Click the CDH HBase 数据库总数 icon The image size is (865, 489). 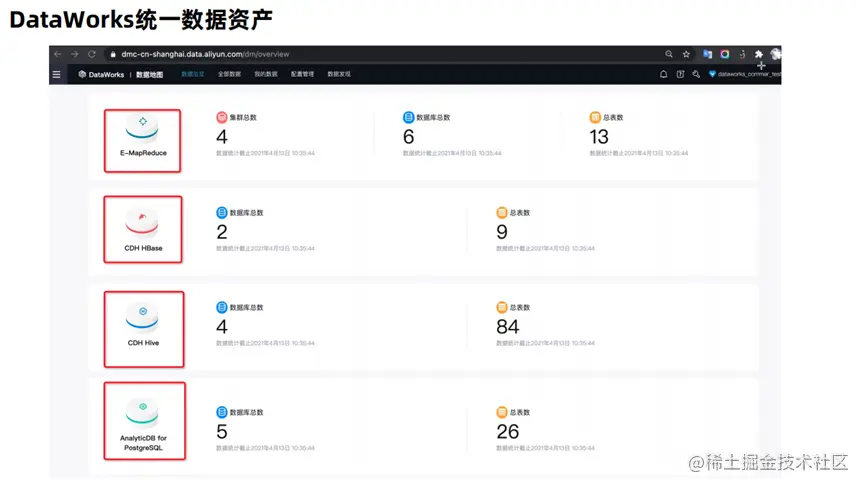click(x=221, y=212)
